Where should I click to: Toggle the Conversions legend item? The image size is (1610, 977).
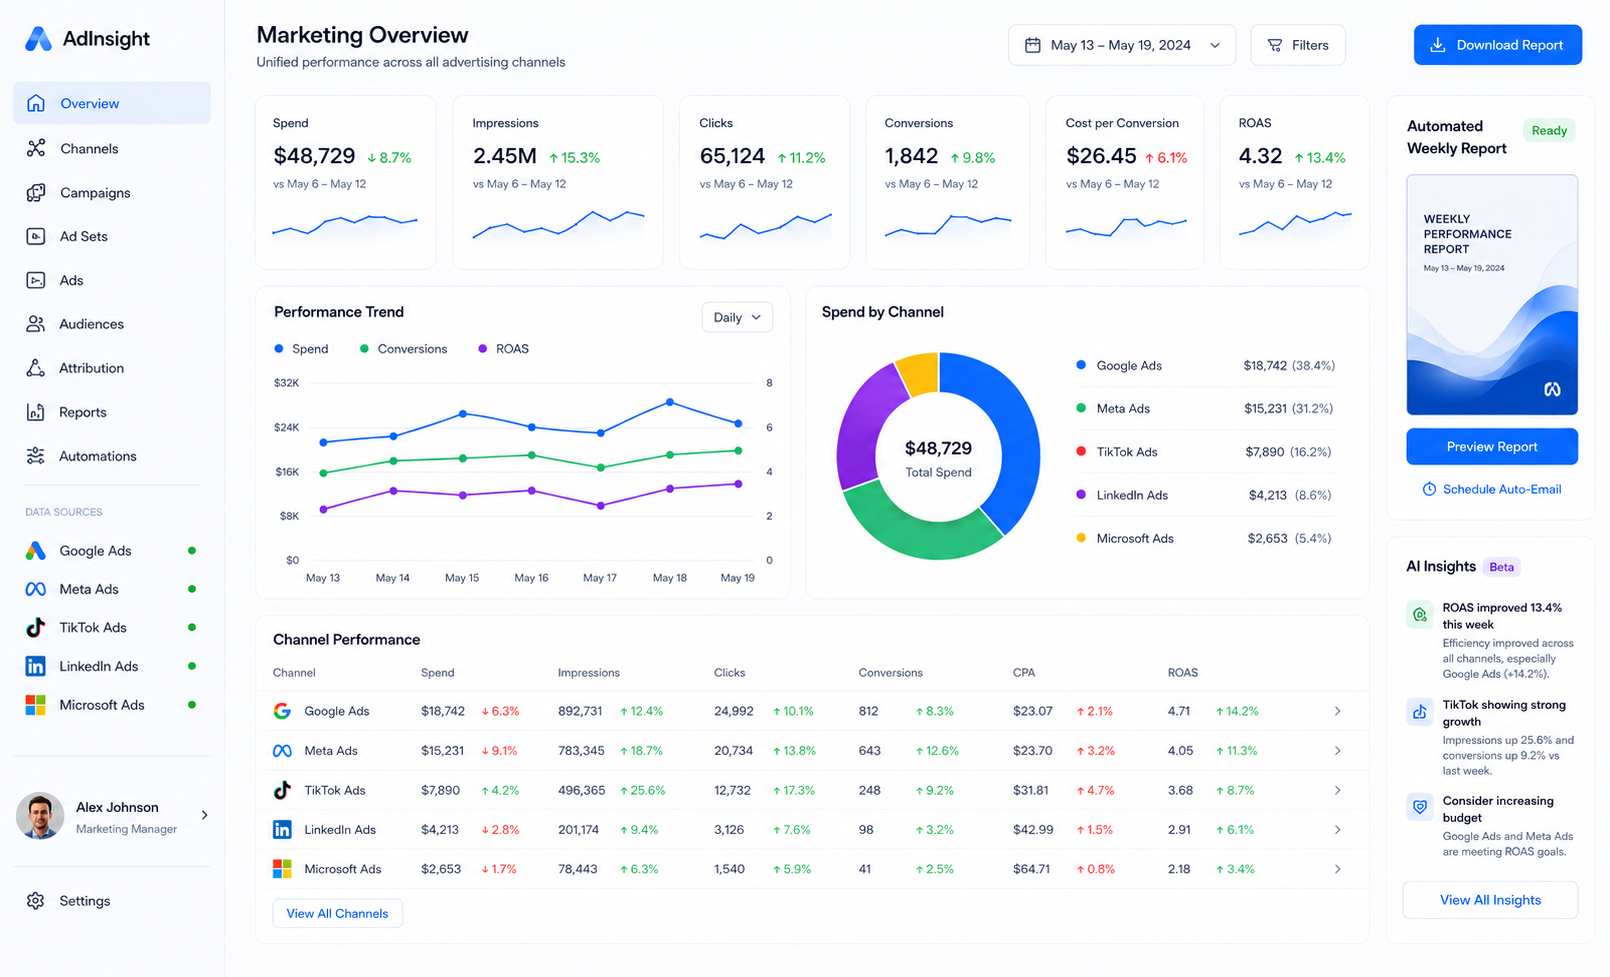(x=403, y=349)
